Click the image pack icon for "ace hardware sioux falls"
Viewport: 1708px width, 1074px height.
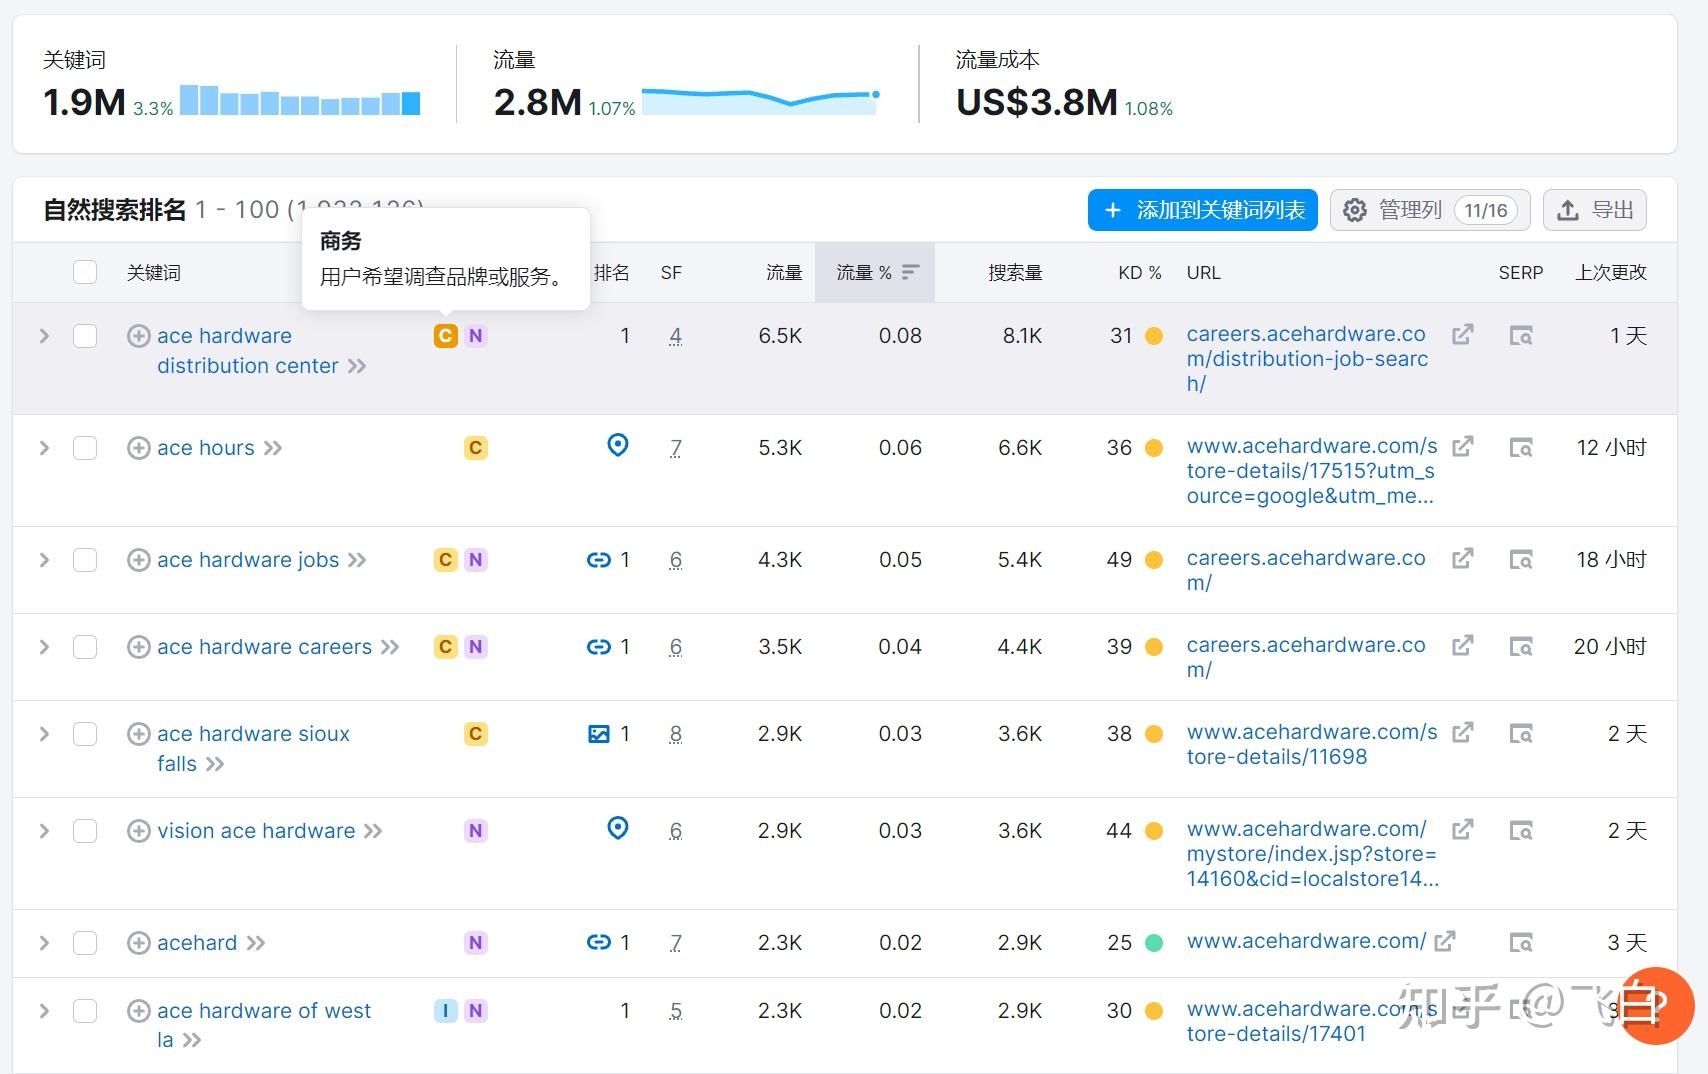pyautogui.click(x=599, y=733)
